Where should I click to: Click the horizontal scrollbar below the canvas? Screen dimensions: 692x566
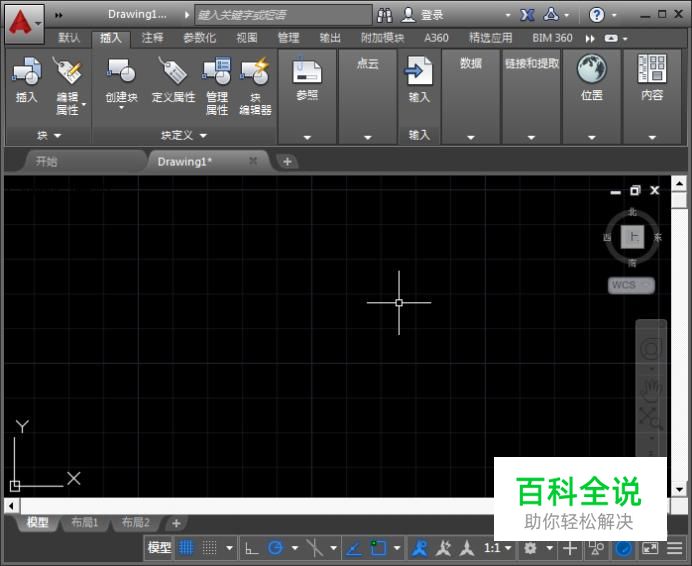pyautogui.click(x=250, y=506)
